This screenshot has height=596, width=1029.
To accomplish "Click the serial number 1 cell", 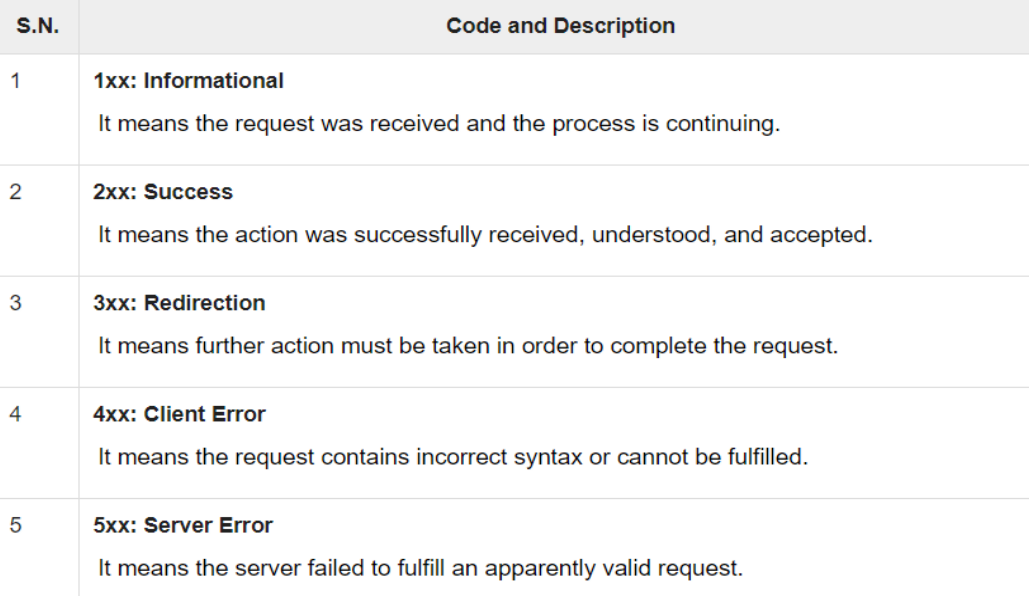I will 16,81.
